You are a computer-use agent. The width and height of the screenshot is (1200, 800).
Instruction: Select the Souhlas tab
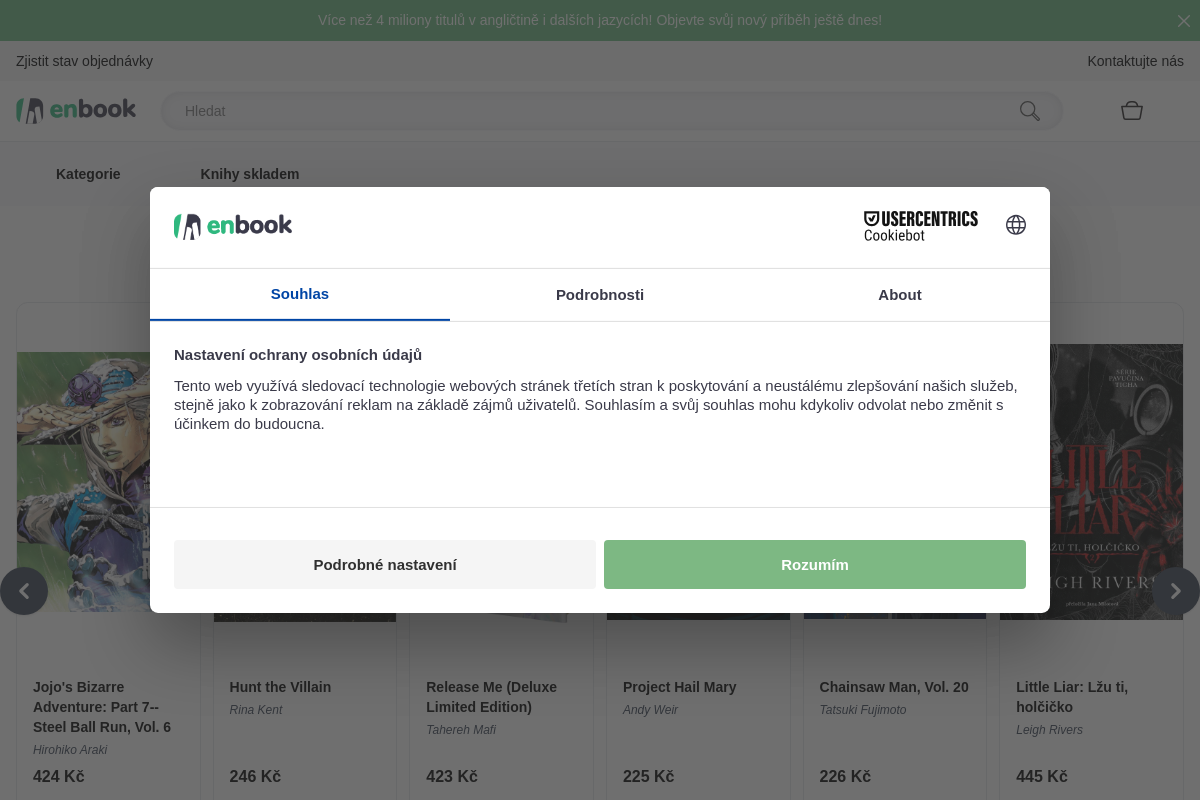[x=299, y=294]
